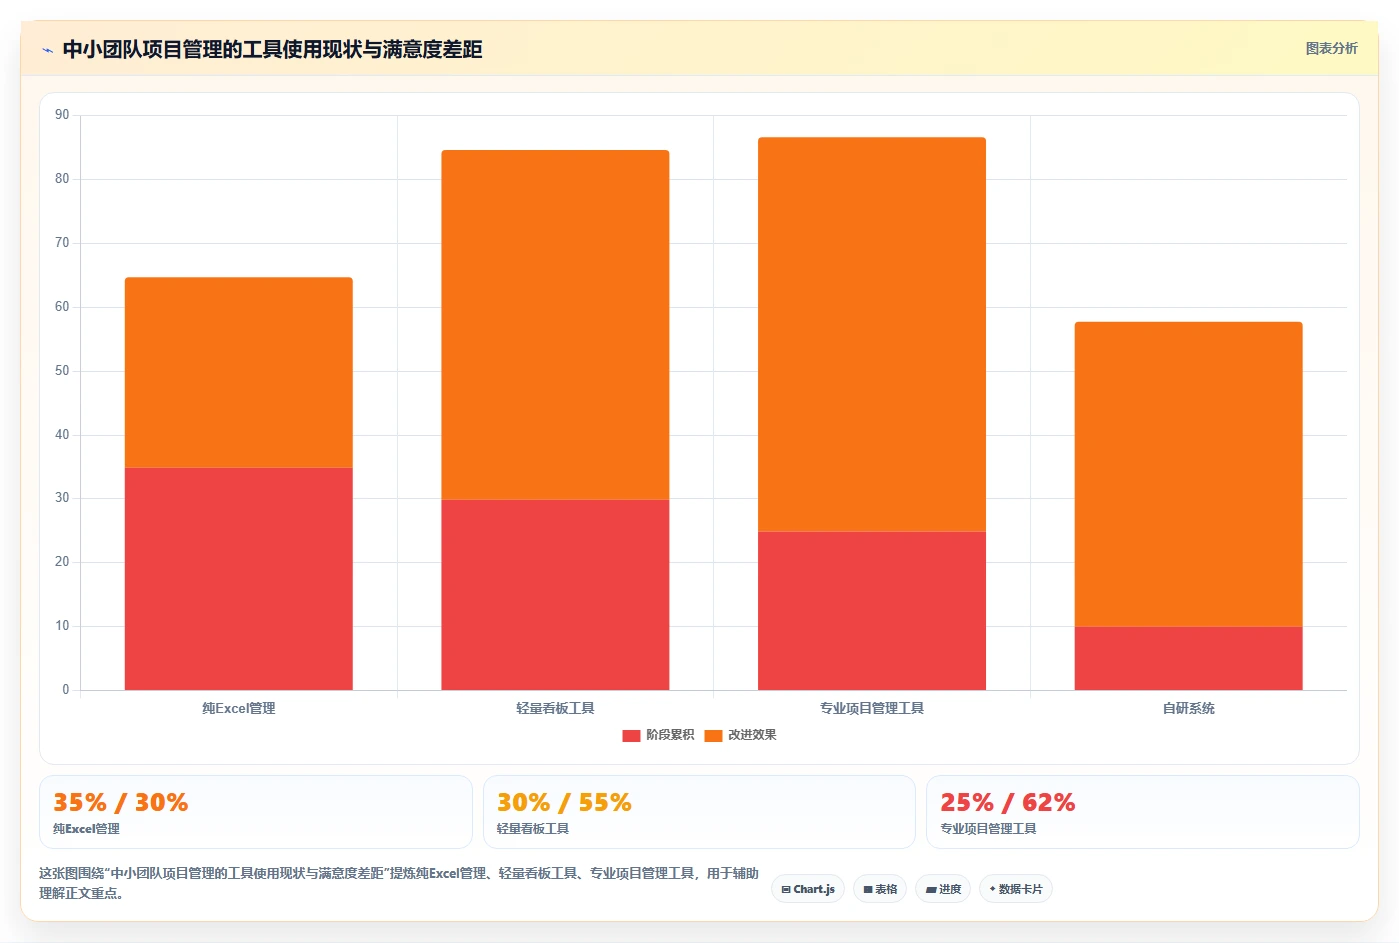Click the 25% / 62% data card value

pos(1007,802)
